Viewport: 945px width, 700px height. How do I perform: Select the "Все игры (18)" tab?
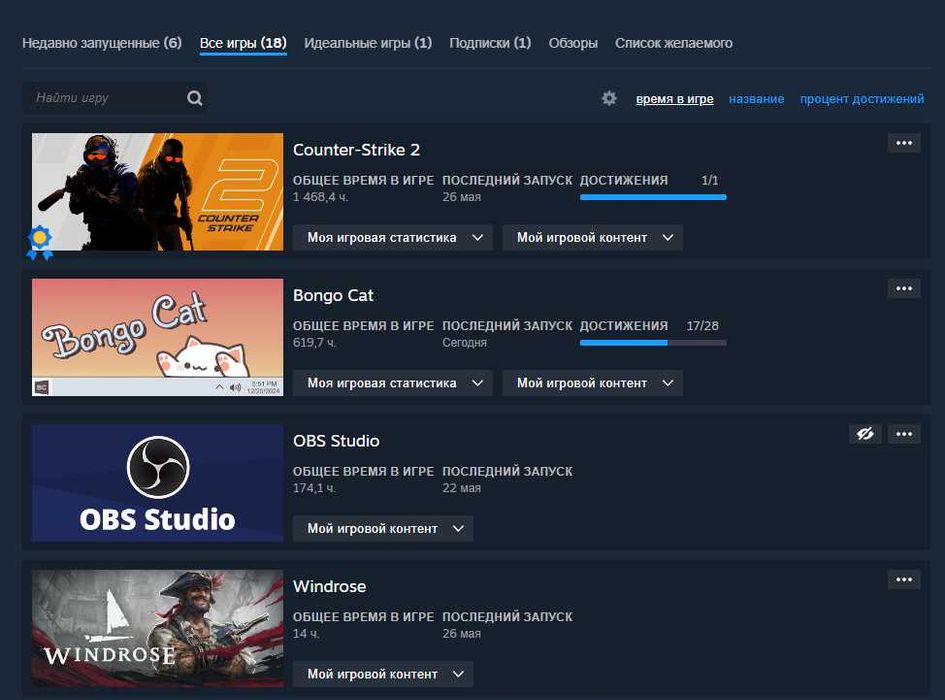(243, 43)
